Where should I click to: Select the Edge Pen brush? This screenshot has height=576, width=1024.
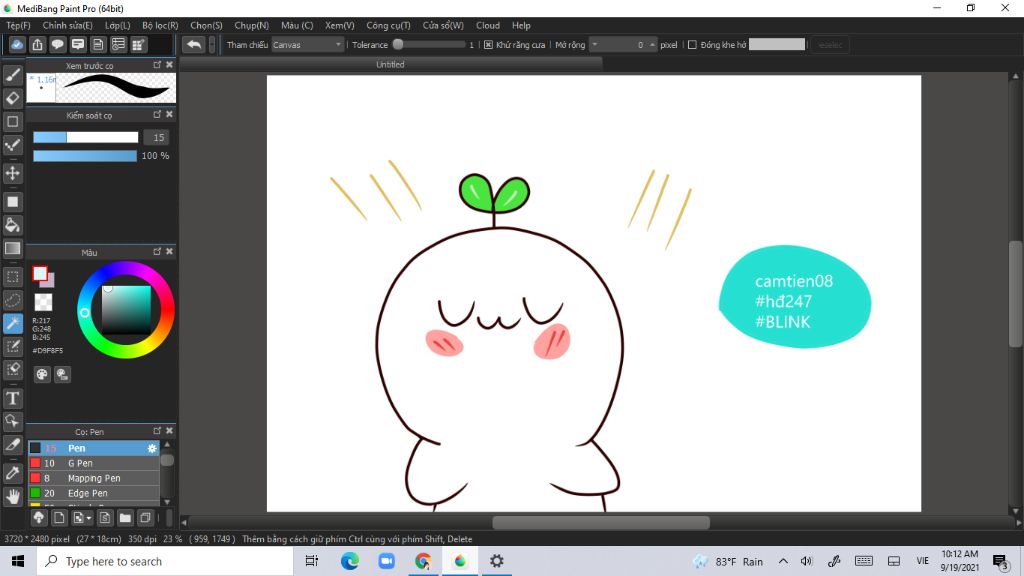coord(93,493)
